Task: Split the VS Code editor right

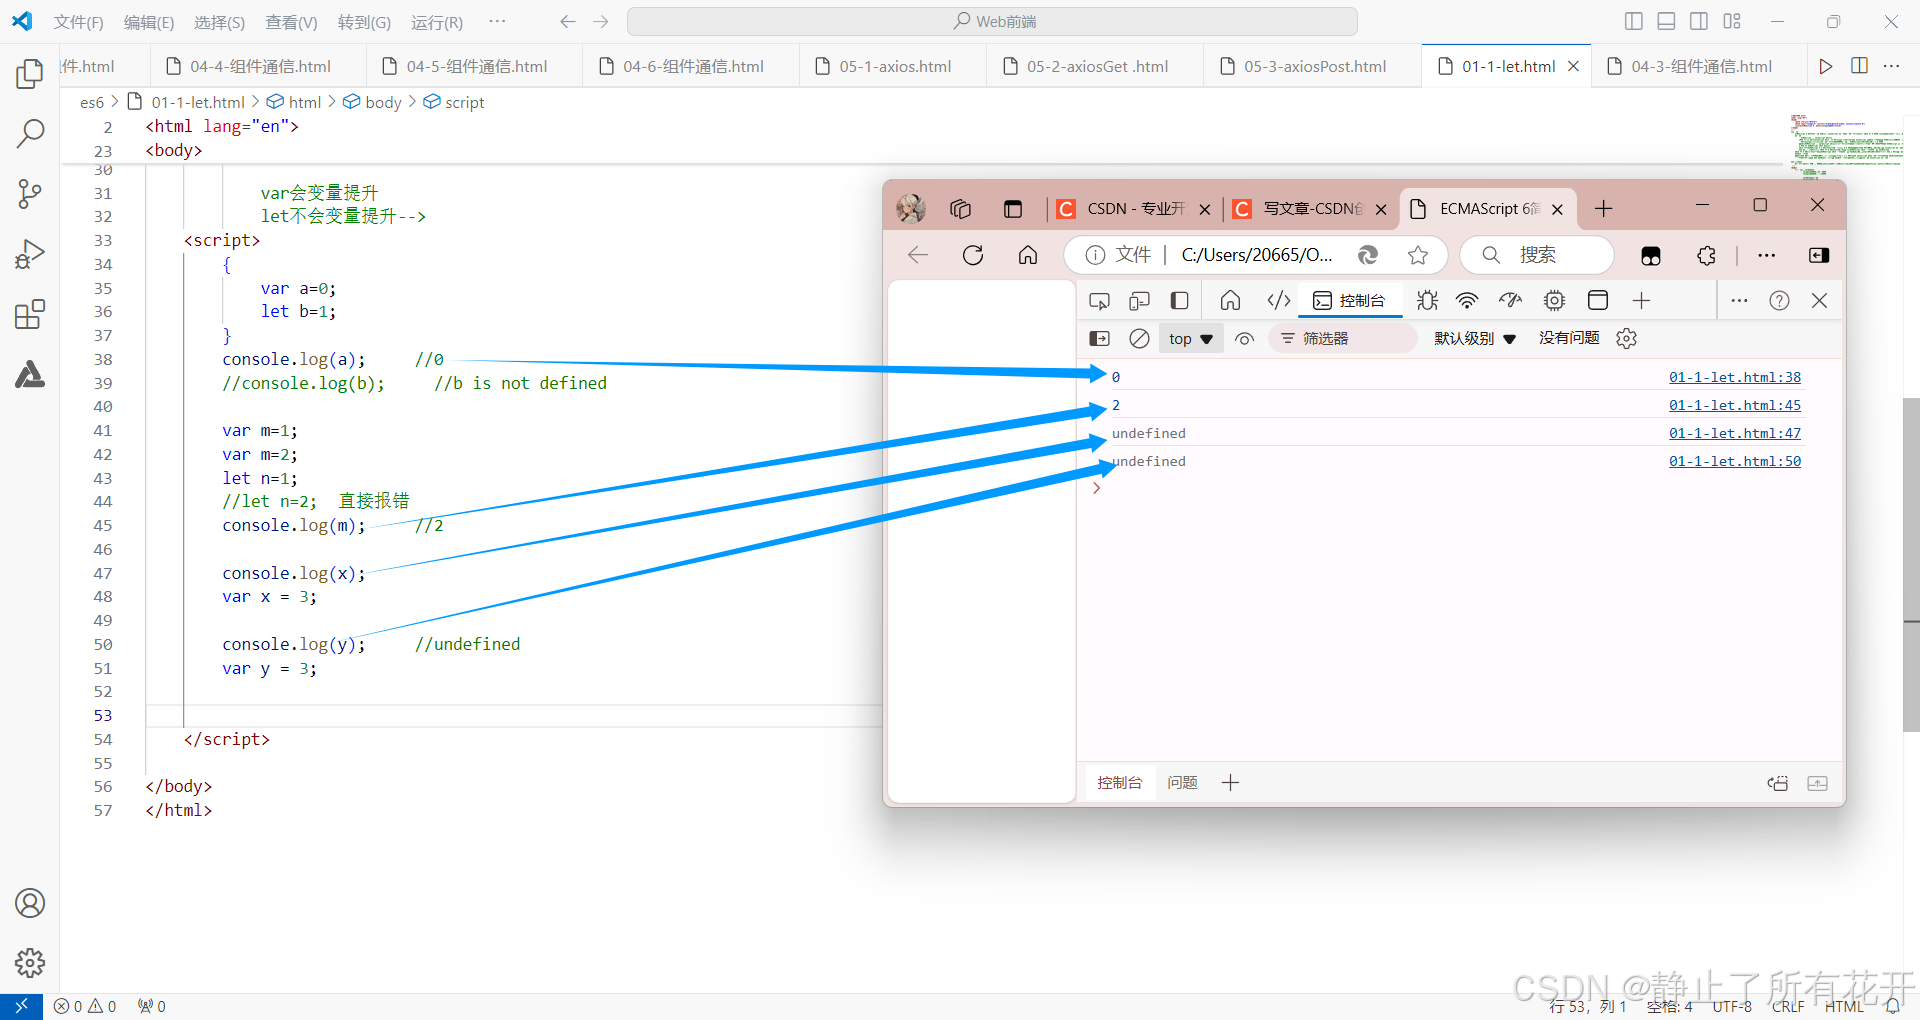Action: (1860, 66)
